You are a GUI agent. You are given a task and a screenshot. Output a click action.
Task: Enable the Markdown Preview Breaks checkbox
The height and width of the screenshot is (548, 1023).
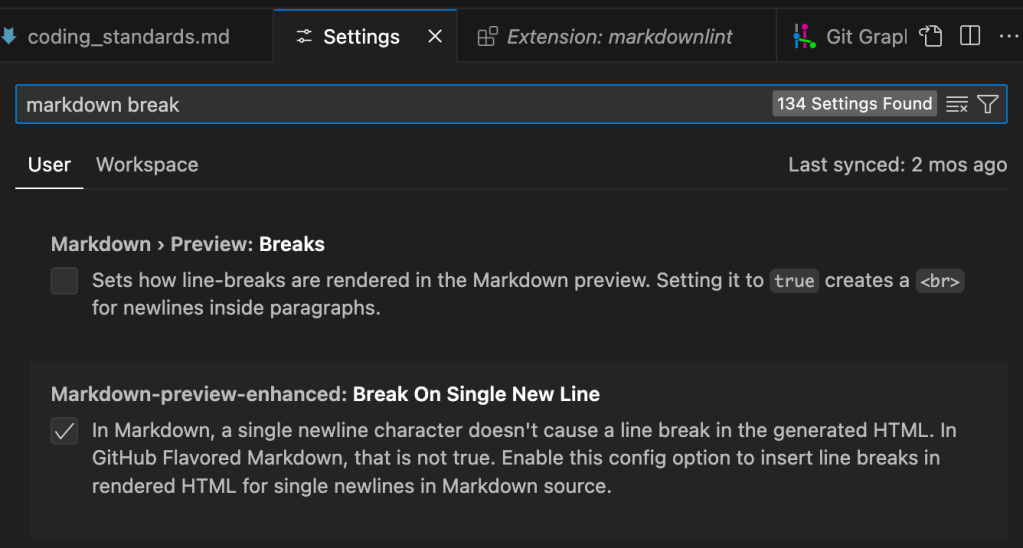point(64,281)
